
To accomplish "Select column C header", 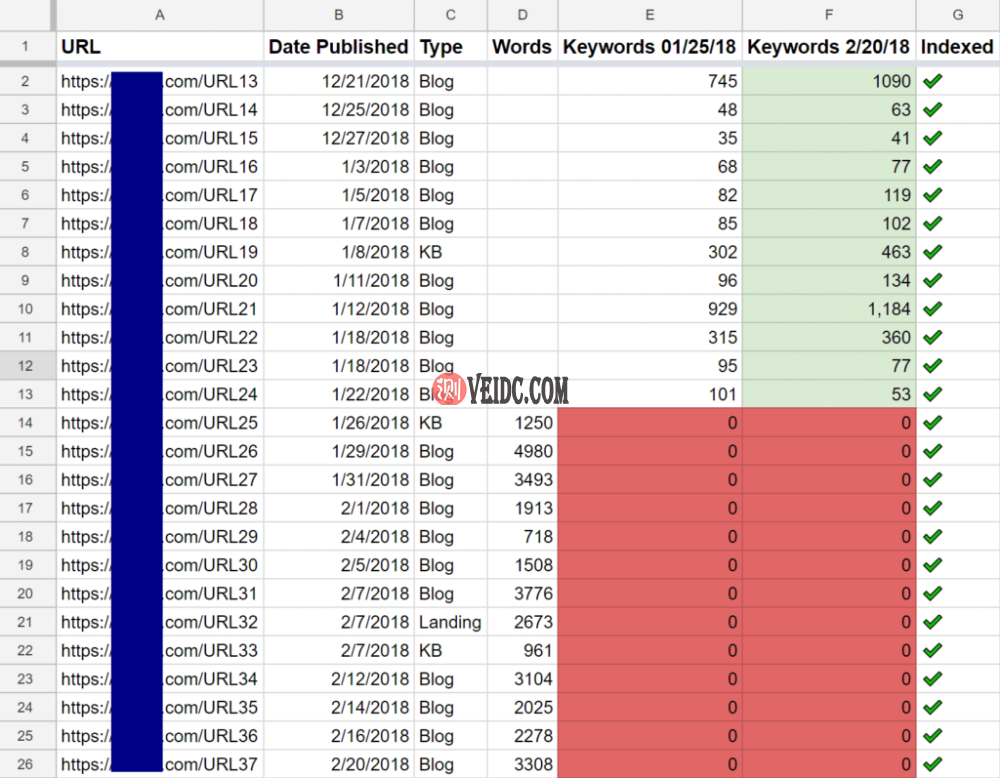I will [x=451, y=15].
